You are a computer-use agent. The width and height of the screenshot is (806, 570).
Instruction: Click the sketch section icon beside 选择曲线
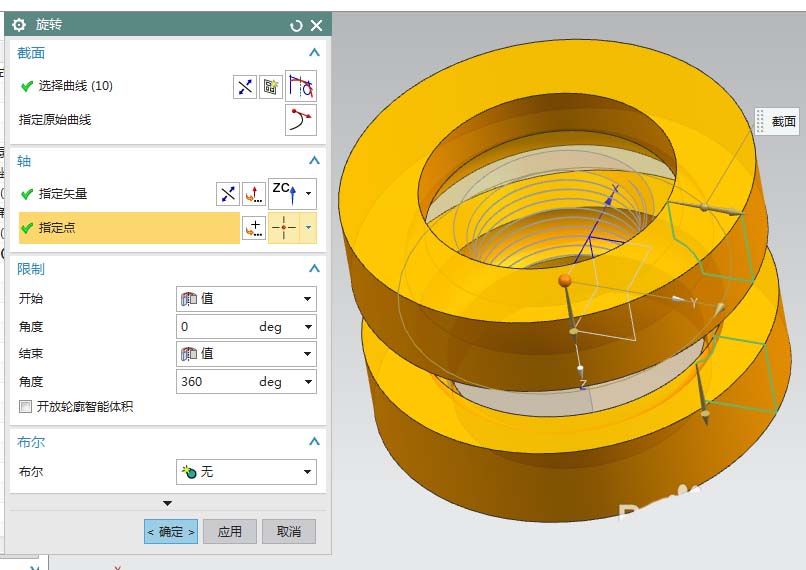point(270,87)
